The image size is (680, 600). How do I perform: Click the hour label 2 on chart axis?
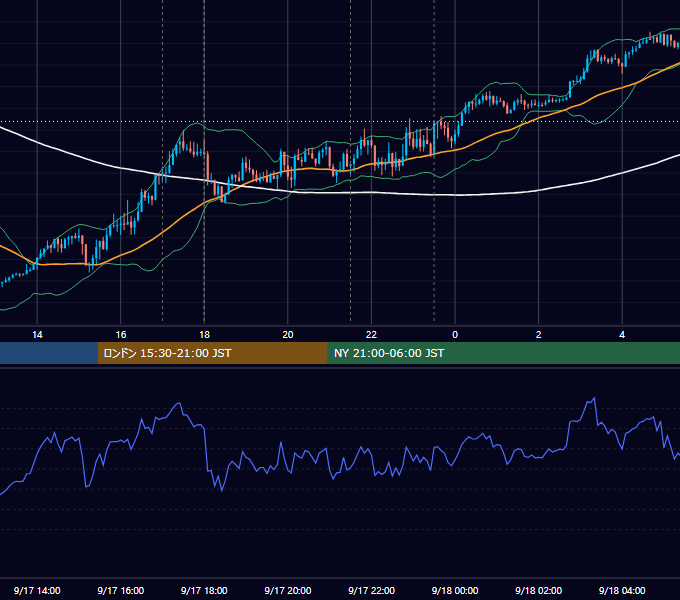[538, 335]
